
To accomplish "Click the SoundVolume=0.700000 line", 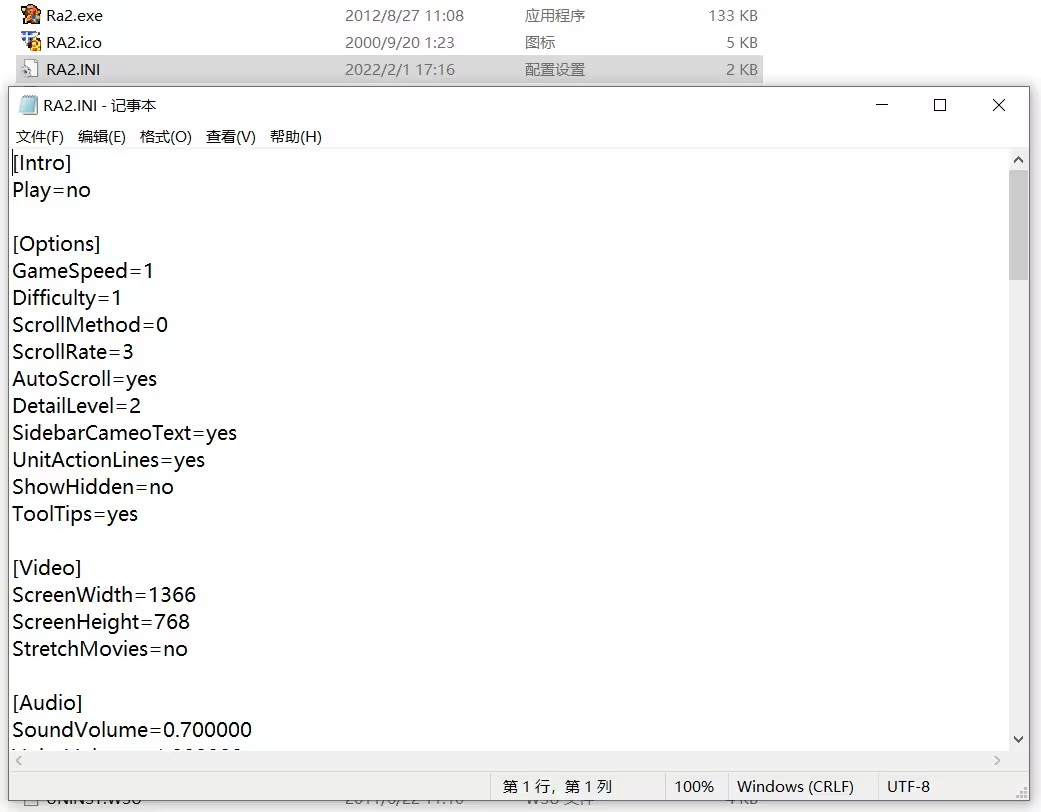I will tap(132, 730).
